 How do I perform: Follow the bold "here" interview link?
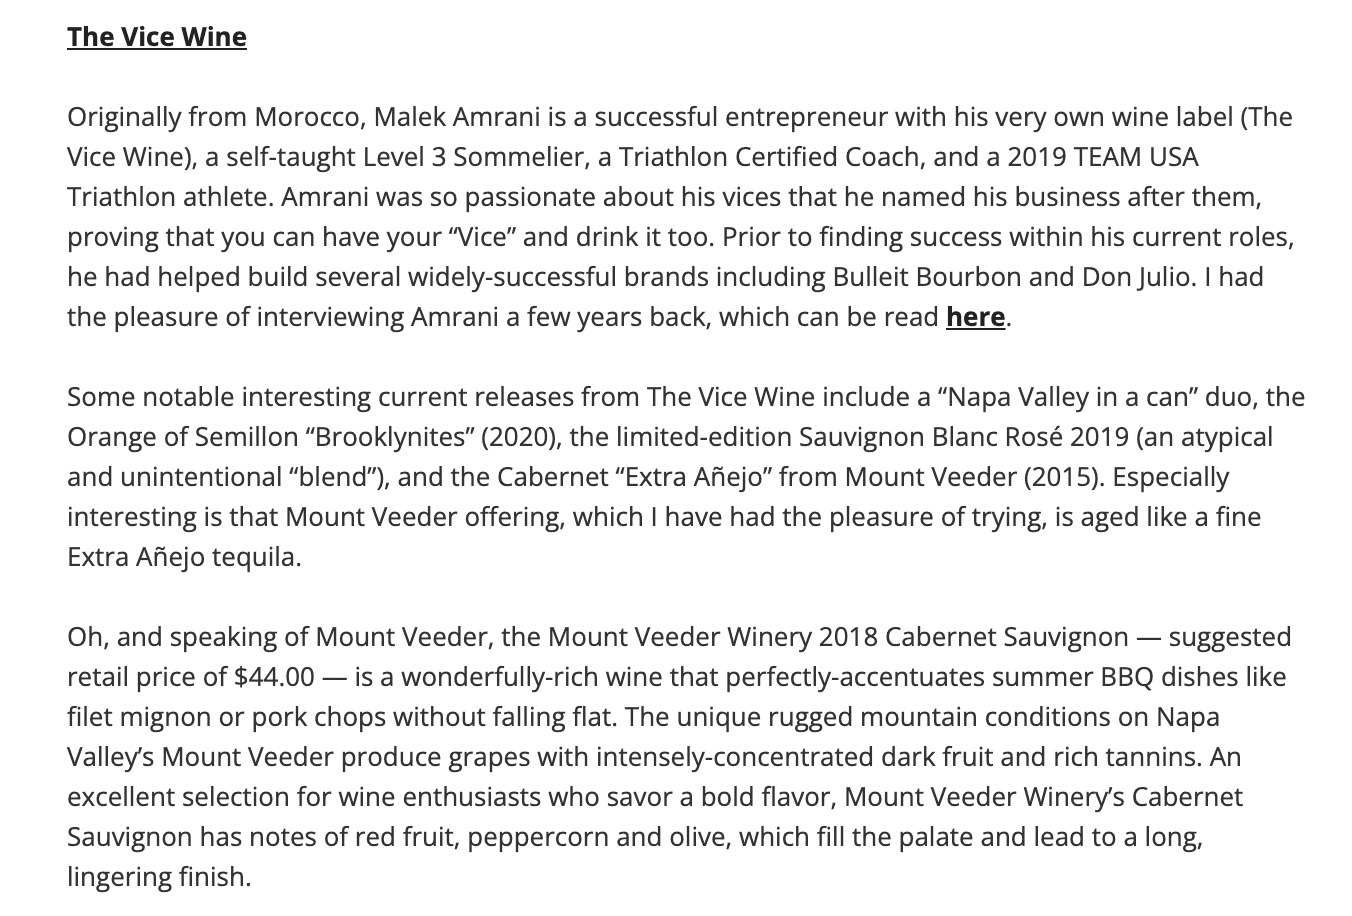[x=975, y=317]
